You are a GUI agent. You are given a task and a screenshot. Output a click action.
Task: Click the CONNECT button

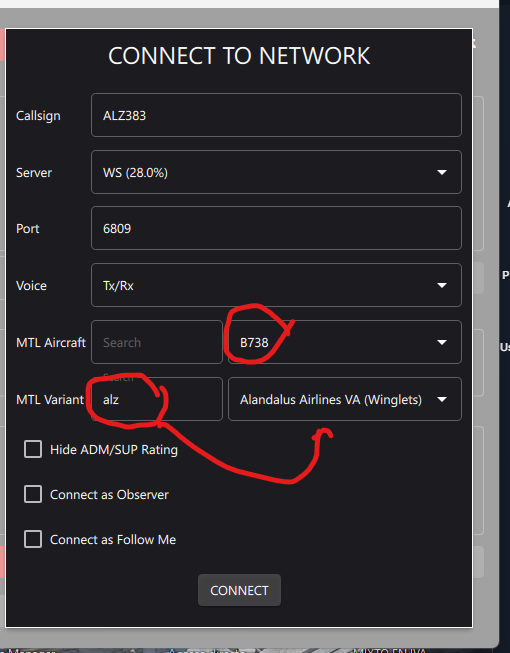(x=239, y=590)
